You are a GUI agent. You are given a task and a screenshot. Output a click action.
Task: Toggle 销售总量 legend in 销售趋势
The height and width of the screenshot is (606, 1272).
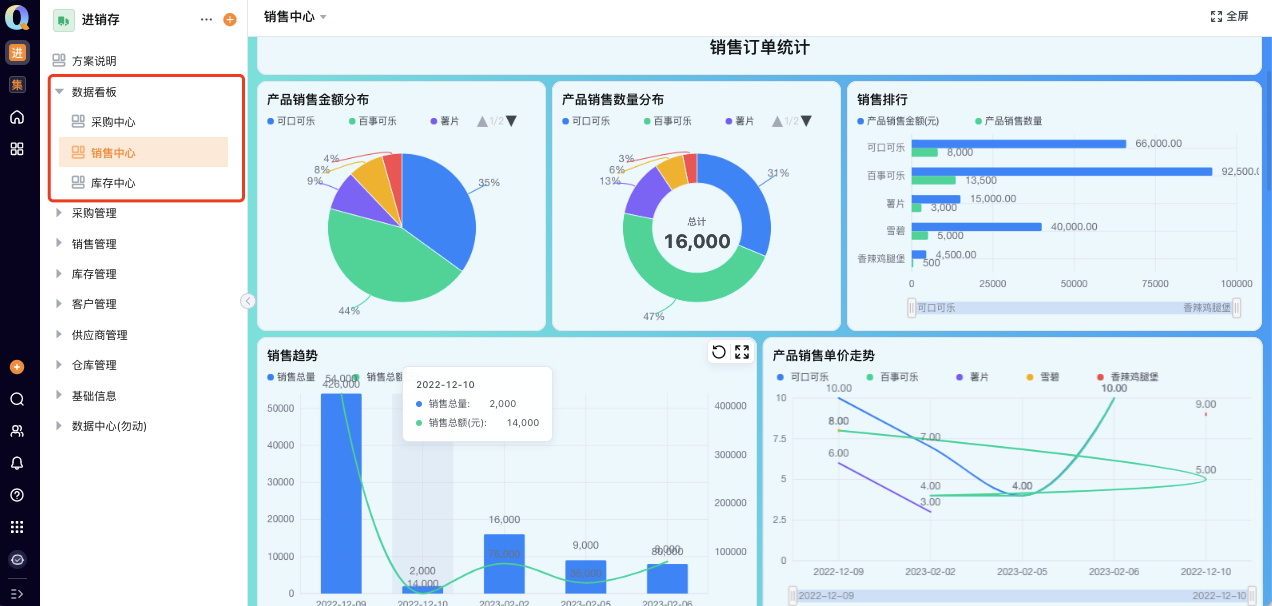(x=291, y=377)
